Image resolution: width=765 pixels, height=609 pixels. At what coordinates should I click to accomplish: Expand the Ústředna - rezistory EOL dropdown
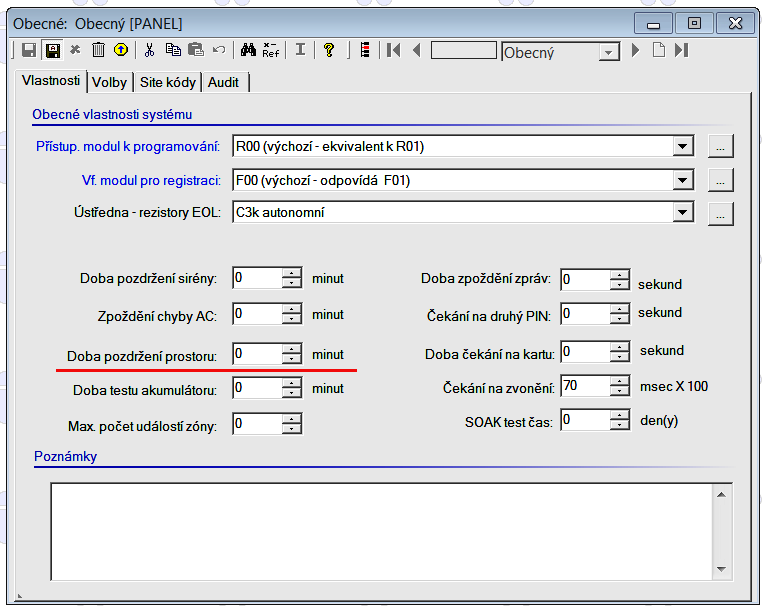click(x=683, y=212)
